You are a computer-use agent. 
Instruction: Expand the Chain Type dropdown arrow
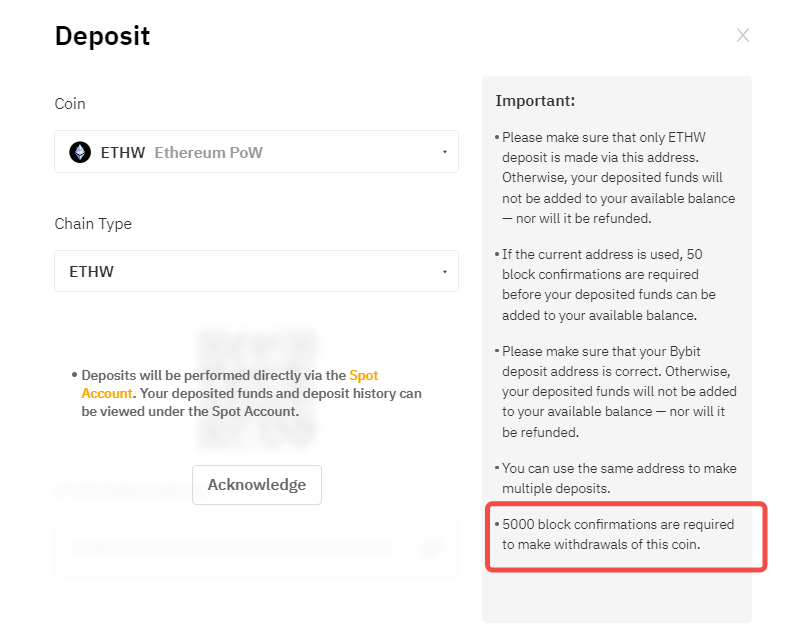[x=444, y=272]
